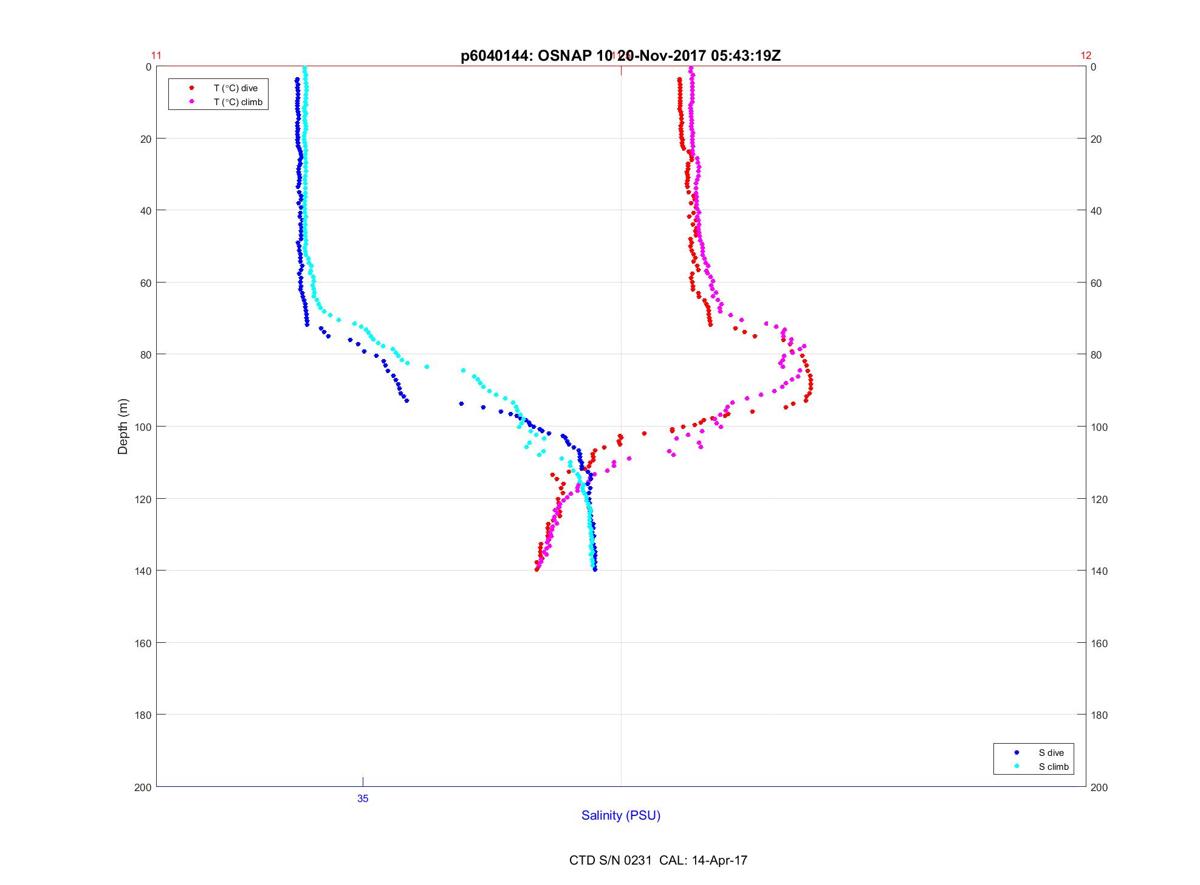This screenshot has height=885, width=1200.
Task: Click the blue '35' salinity tick label
Action: (x=362, y=798)
